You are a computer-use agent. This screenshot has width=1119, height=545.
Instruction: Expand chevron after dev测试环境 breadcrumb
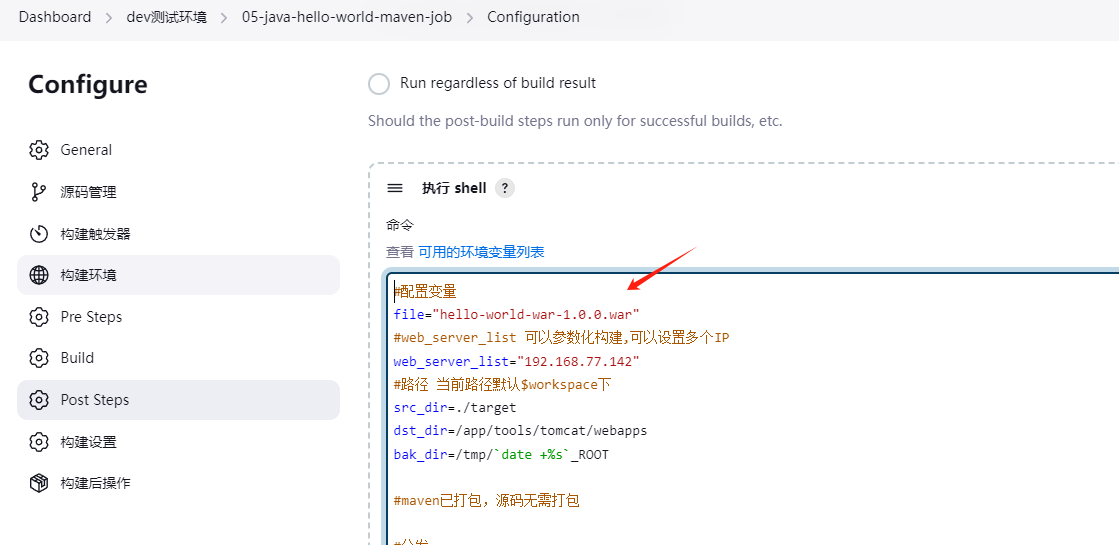click(225, 17)
